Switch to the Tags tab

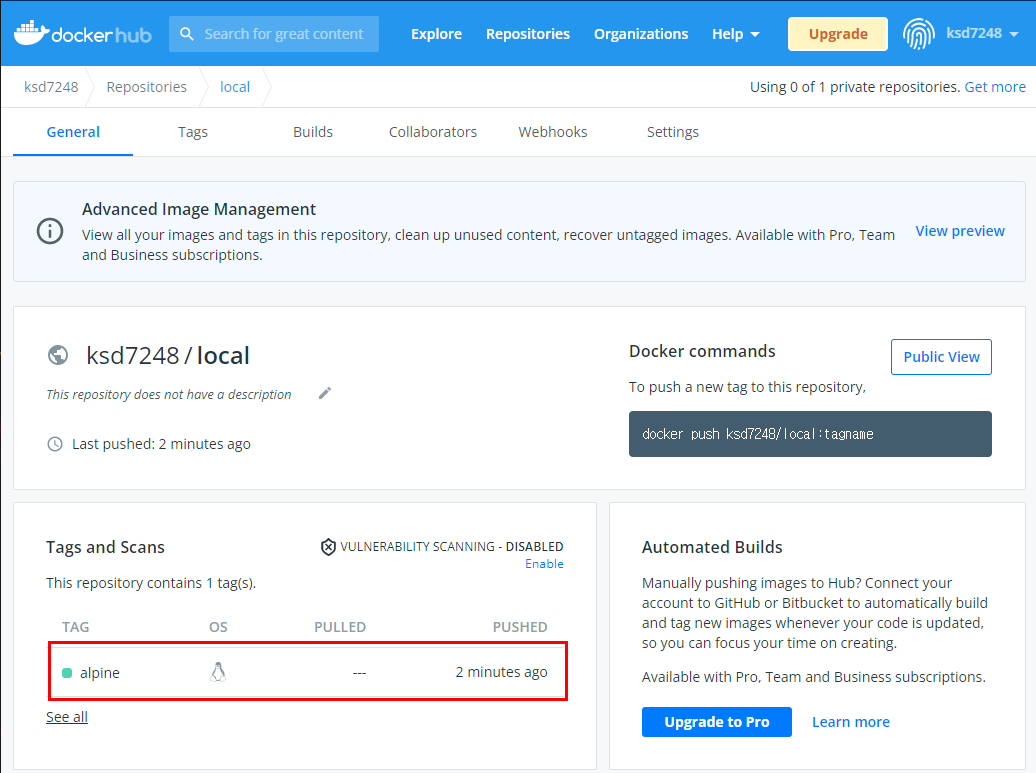click(193, 132)
